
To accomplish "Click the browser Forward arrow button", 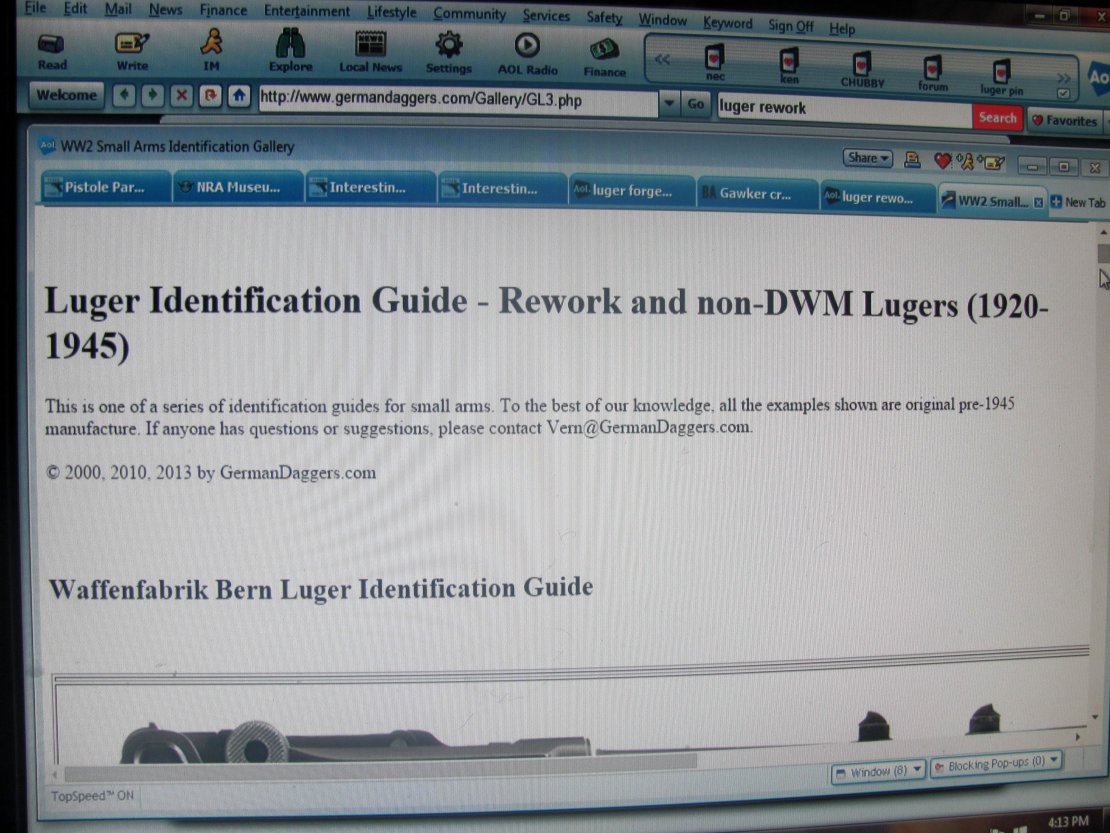I will (x=152, y=95).
